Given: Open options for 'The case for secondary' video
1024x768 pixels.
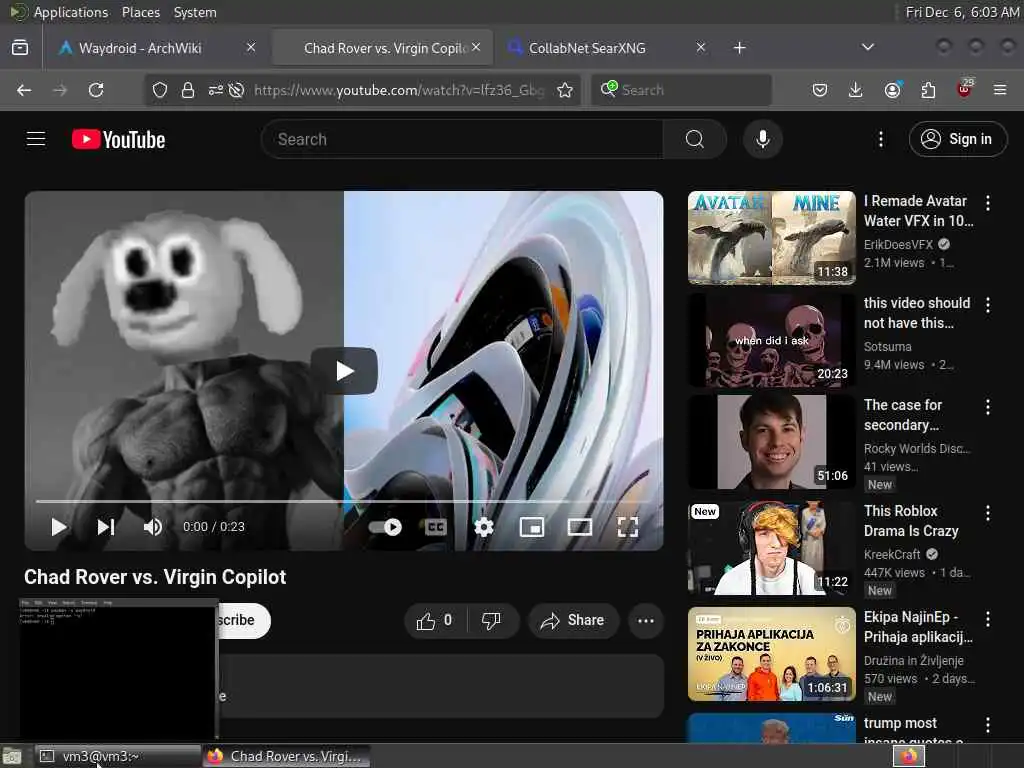Looking at the screenshot, I should pyautogui.click(x=988, y=408).
